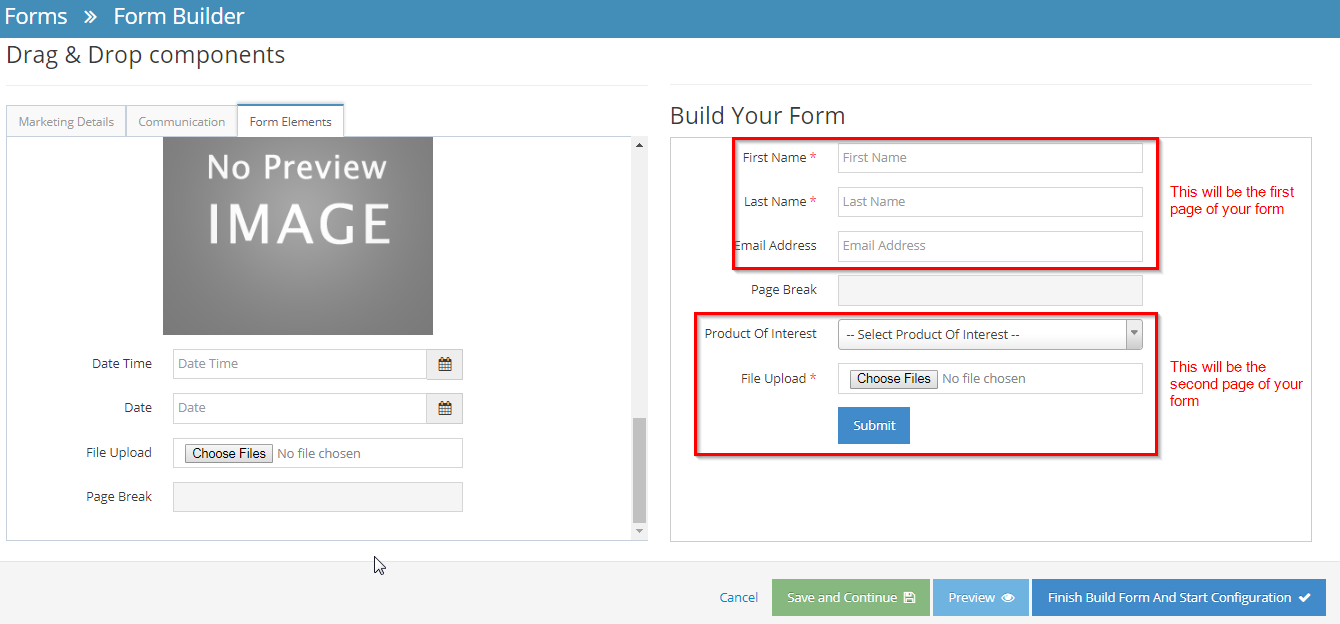
Task: Click the Email Address input field
Action: click(x=989, y=246)
